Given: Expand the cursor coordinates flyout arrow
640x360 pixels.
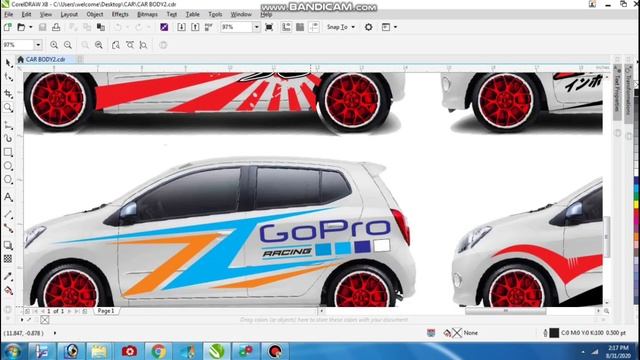Looking at the screenshot, I should click(x=55, y=333).
